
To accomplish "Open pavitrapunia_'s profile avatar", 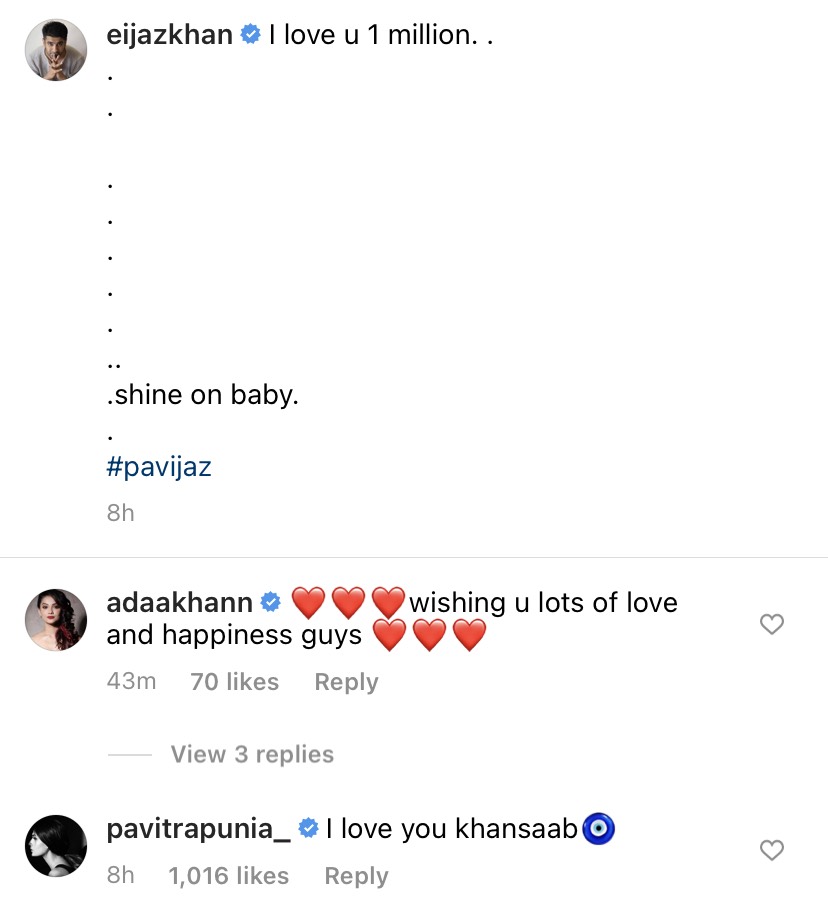I will (x=56, y=846).
